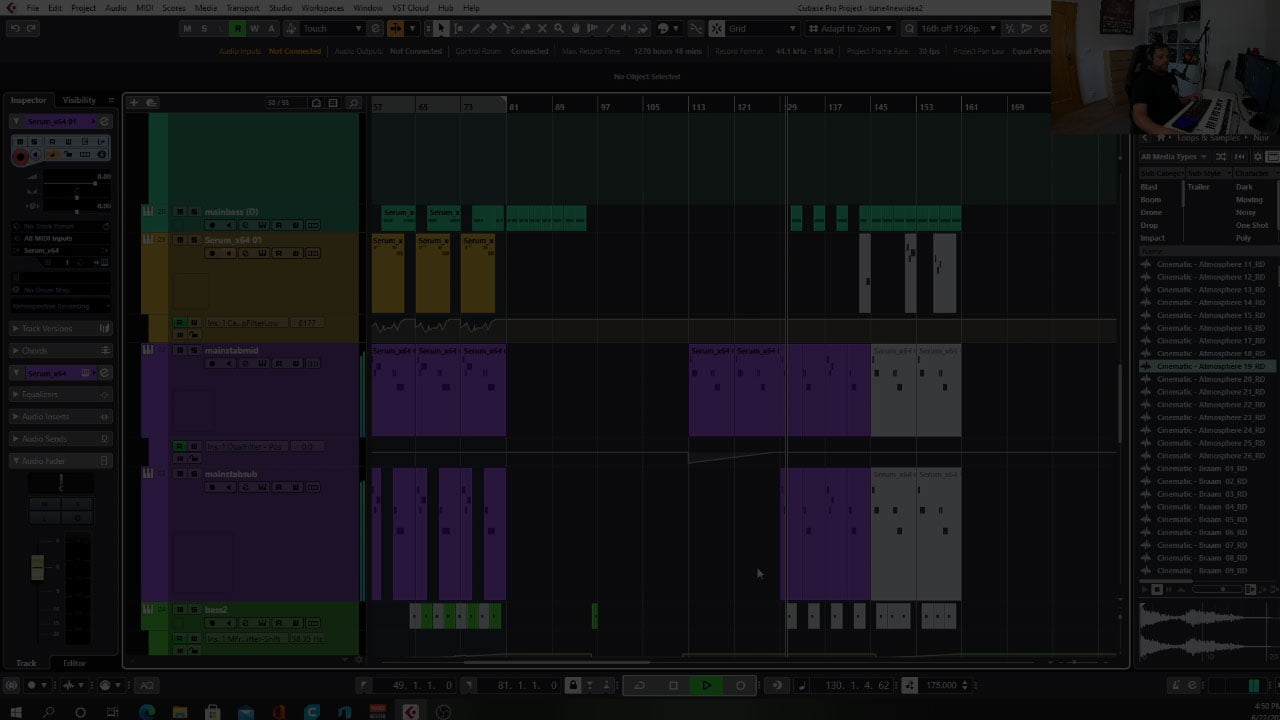Screen dimensions: 1280x720
Task: Click the Record transport button
Action: pyautogui.click(x=740, y=685)
